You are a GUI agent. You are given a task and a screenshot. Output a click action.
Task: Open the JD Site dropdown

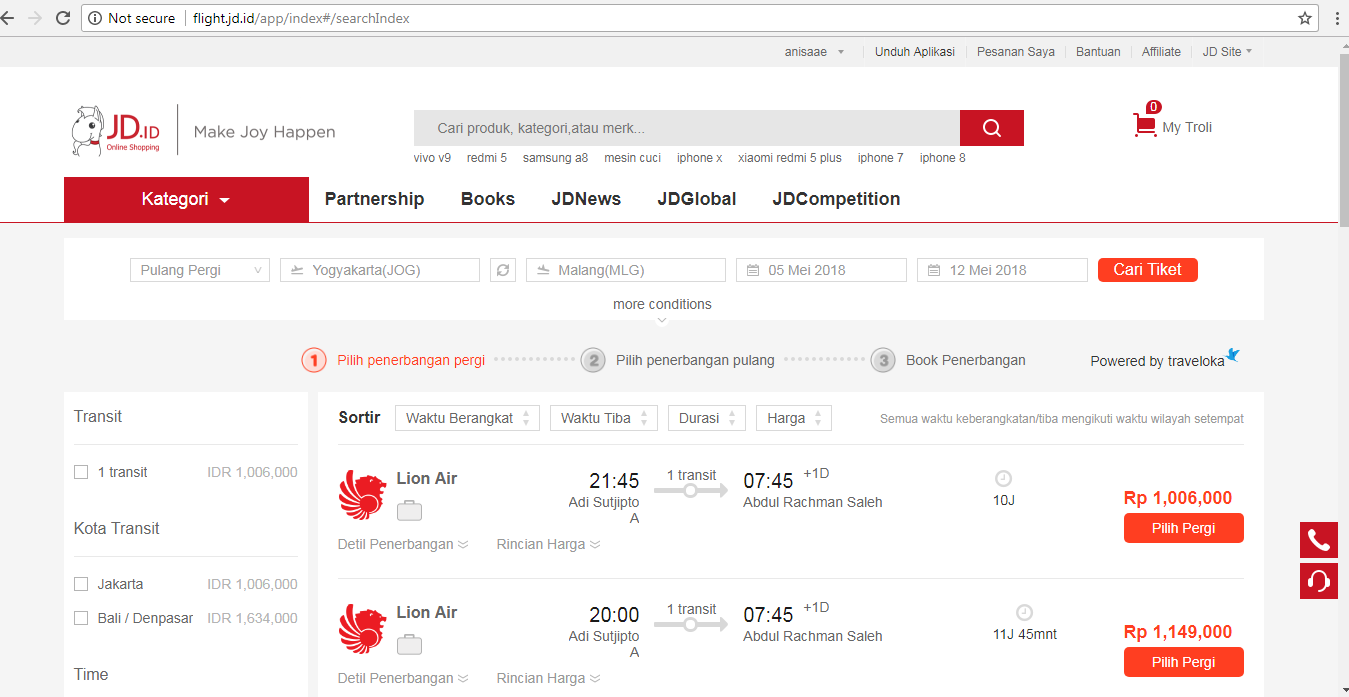pyautogui.click(x=1227, y=52)
